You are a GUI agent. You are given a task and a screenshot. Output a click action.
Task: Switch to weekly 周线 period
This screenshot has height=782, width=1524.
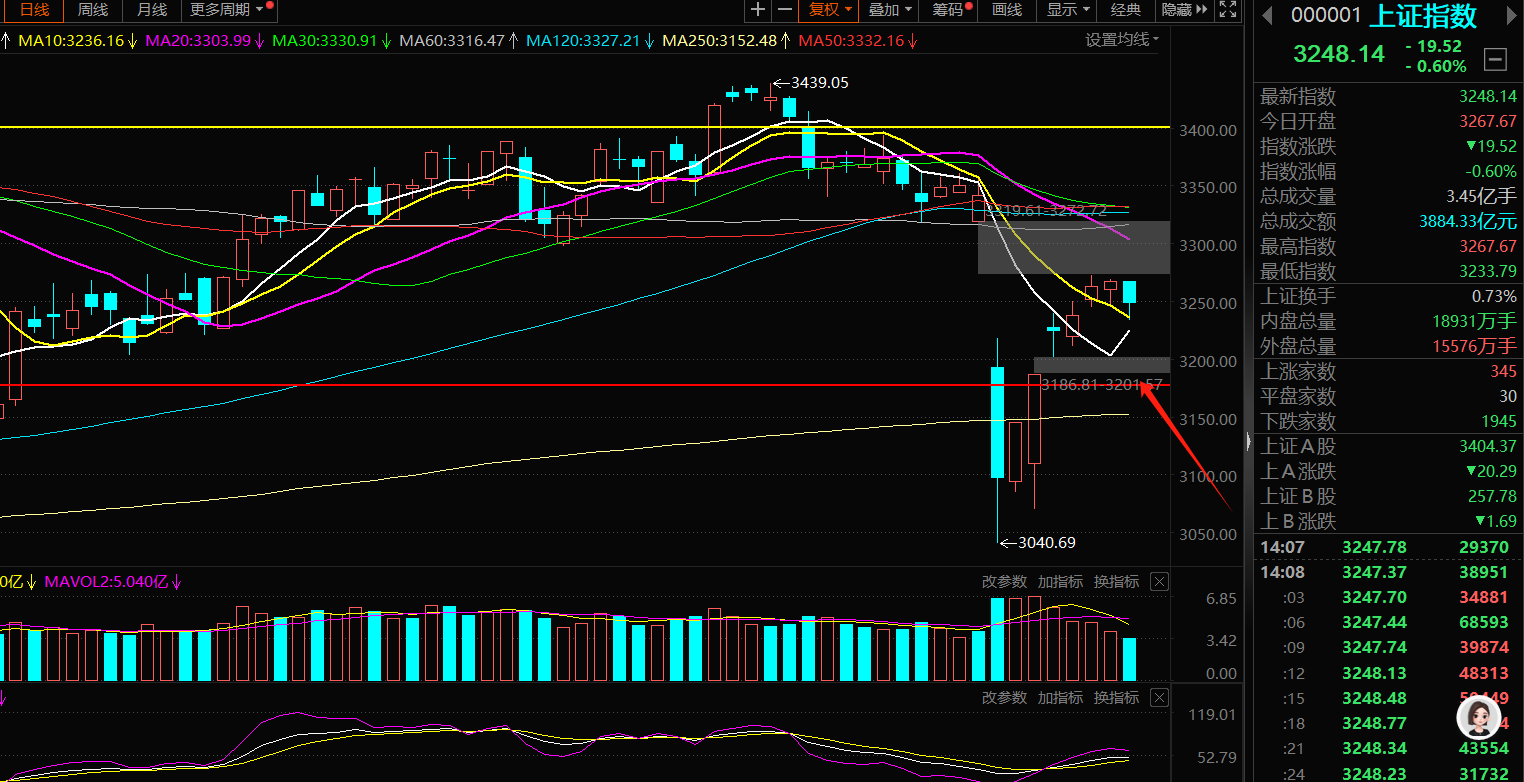coord(93,10)
